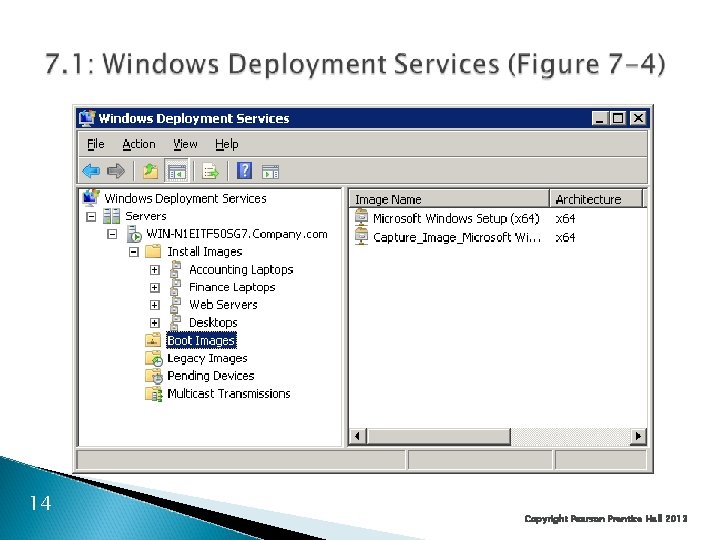
Task: Expand the Finance Laptops group
Action: click(x=155, y=287)
